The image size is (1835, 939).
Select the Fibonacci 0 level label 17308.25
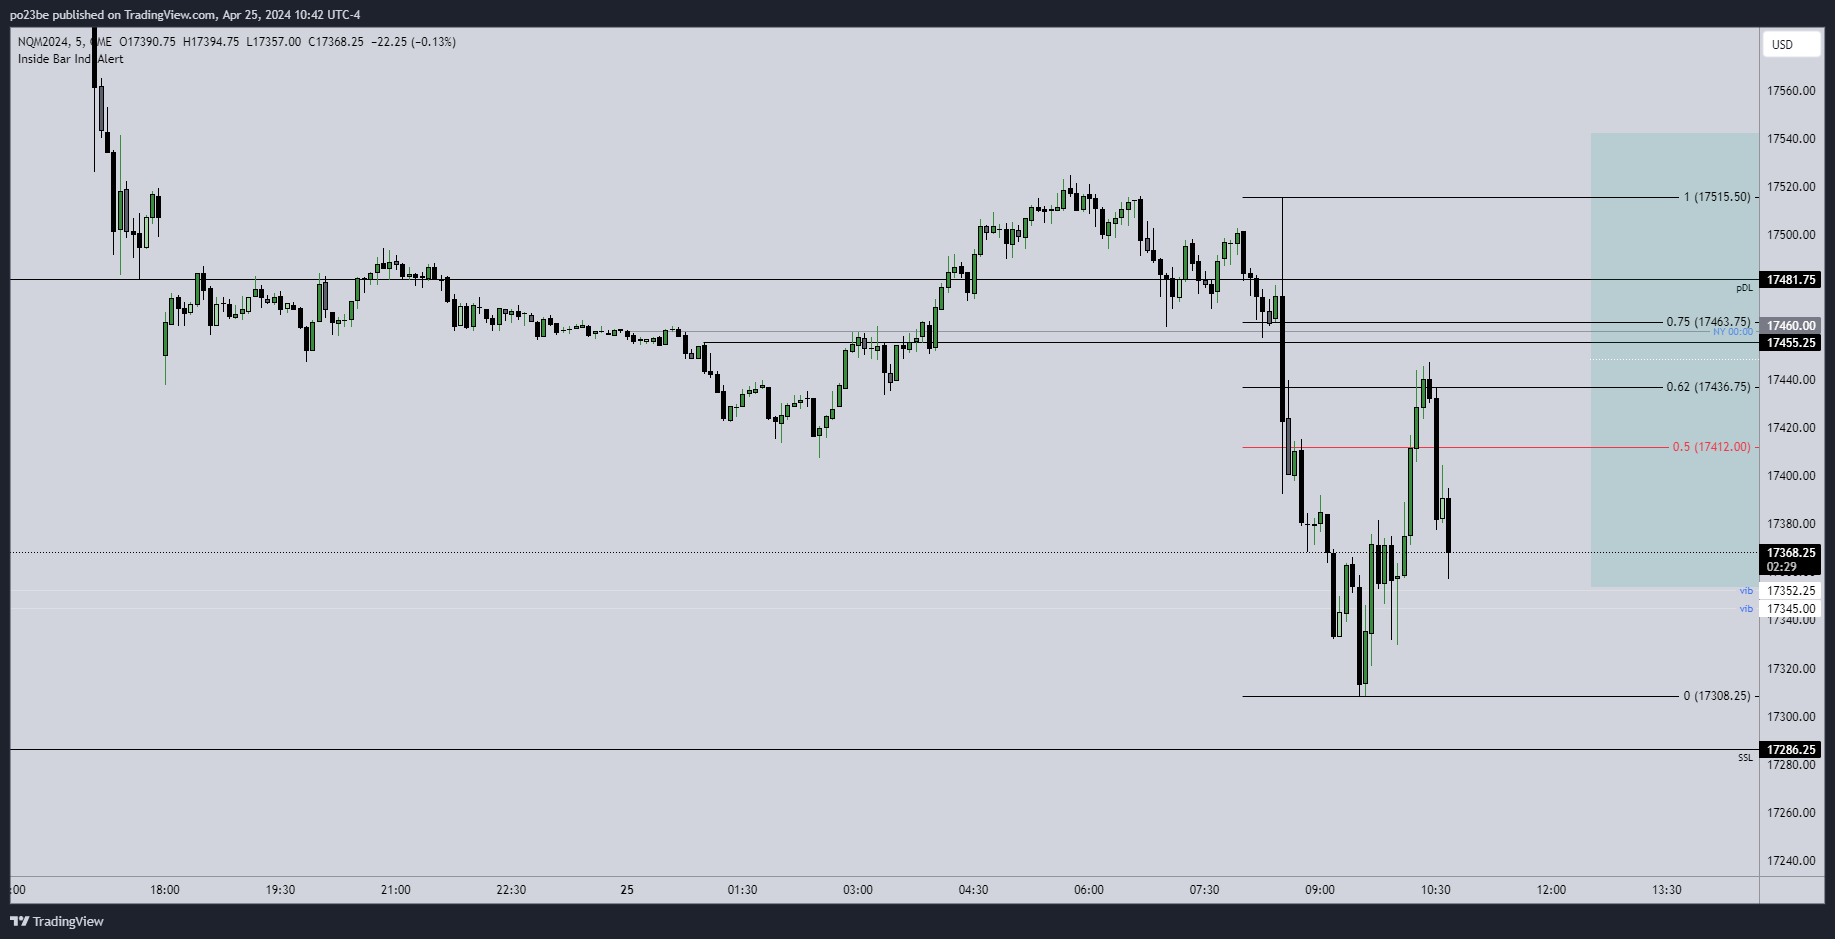click(1717, 696)
